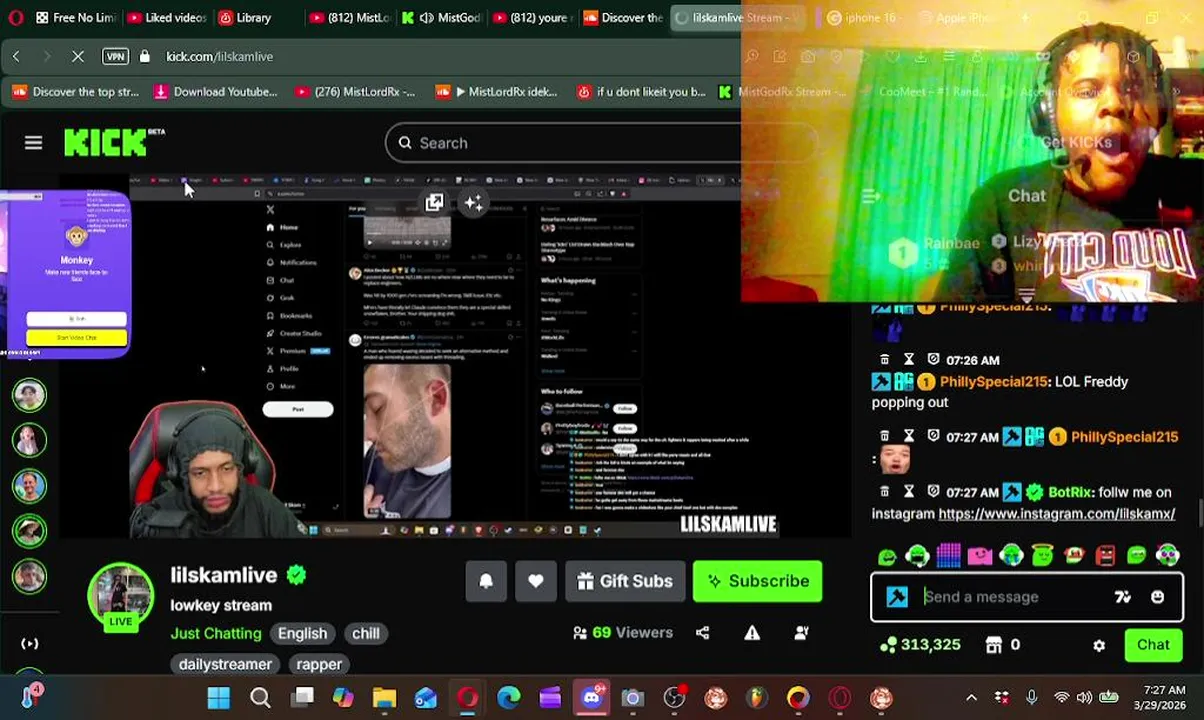Click the BotRix username in chat
This screenshot has height=720, width=1204.
1070,492
